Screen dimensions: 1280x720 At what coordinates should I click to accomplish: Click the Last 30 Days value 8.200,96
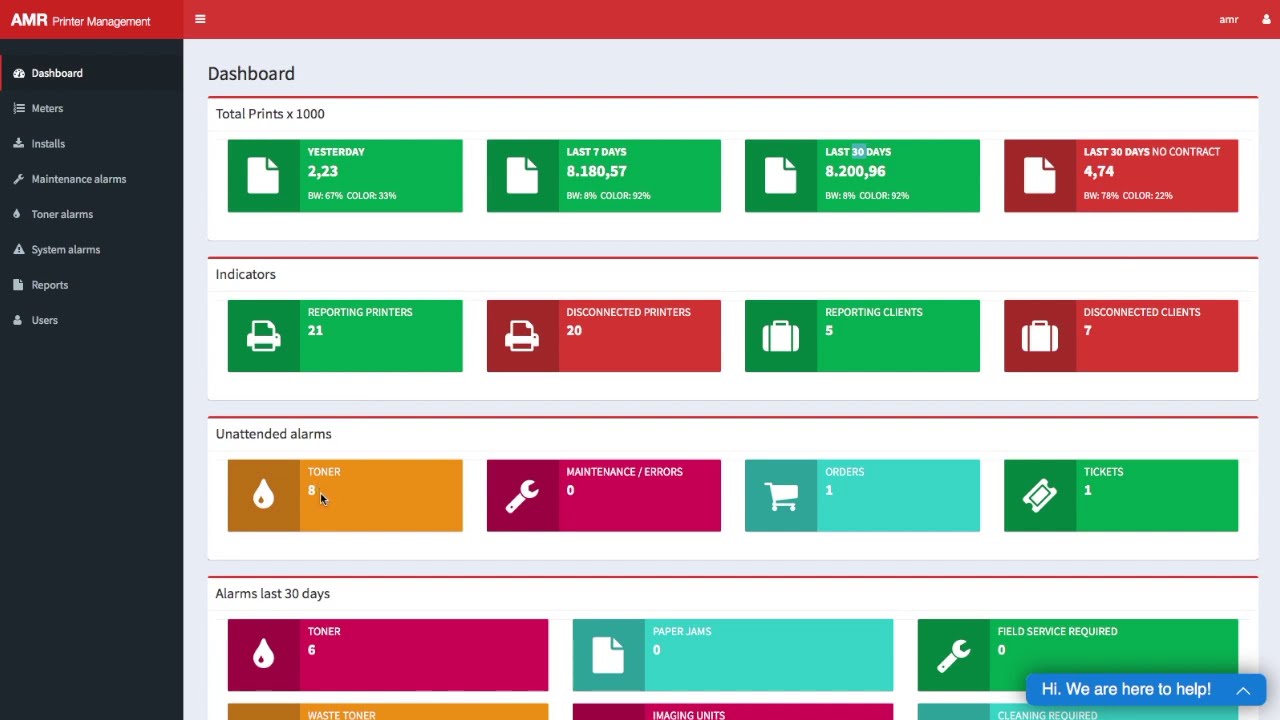click(855, 171)
